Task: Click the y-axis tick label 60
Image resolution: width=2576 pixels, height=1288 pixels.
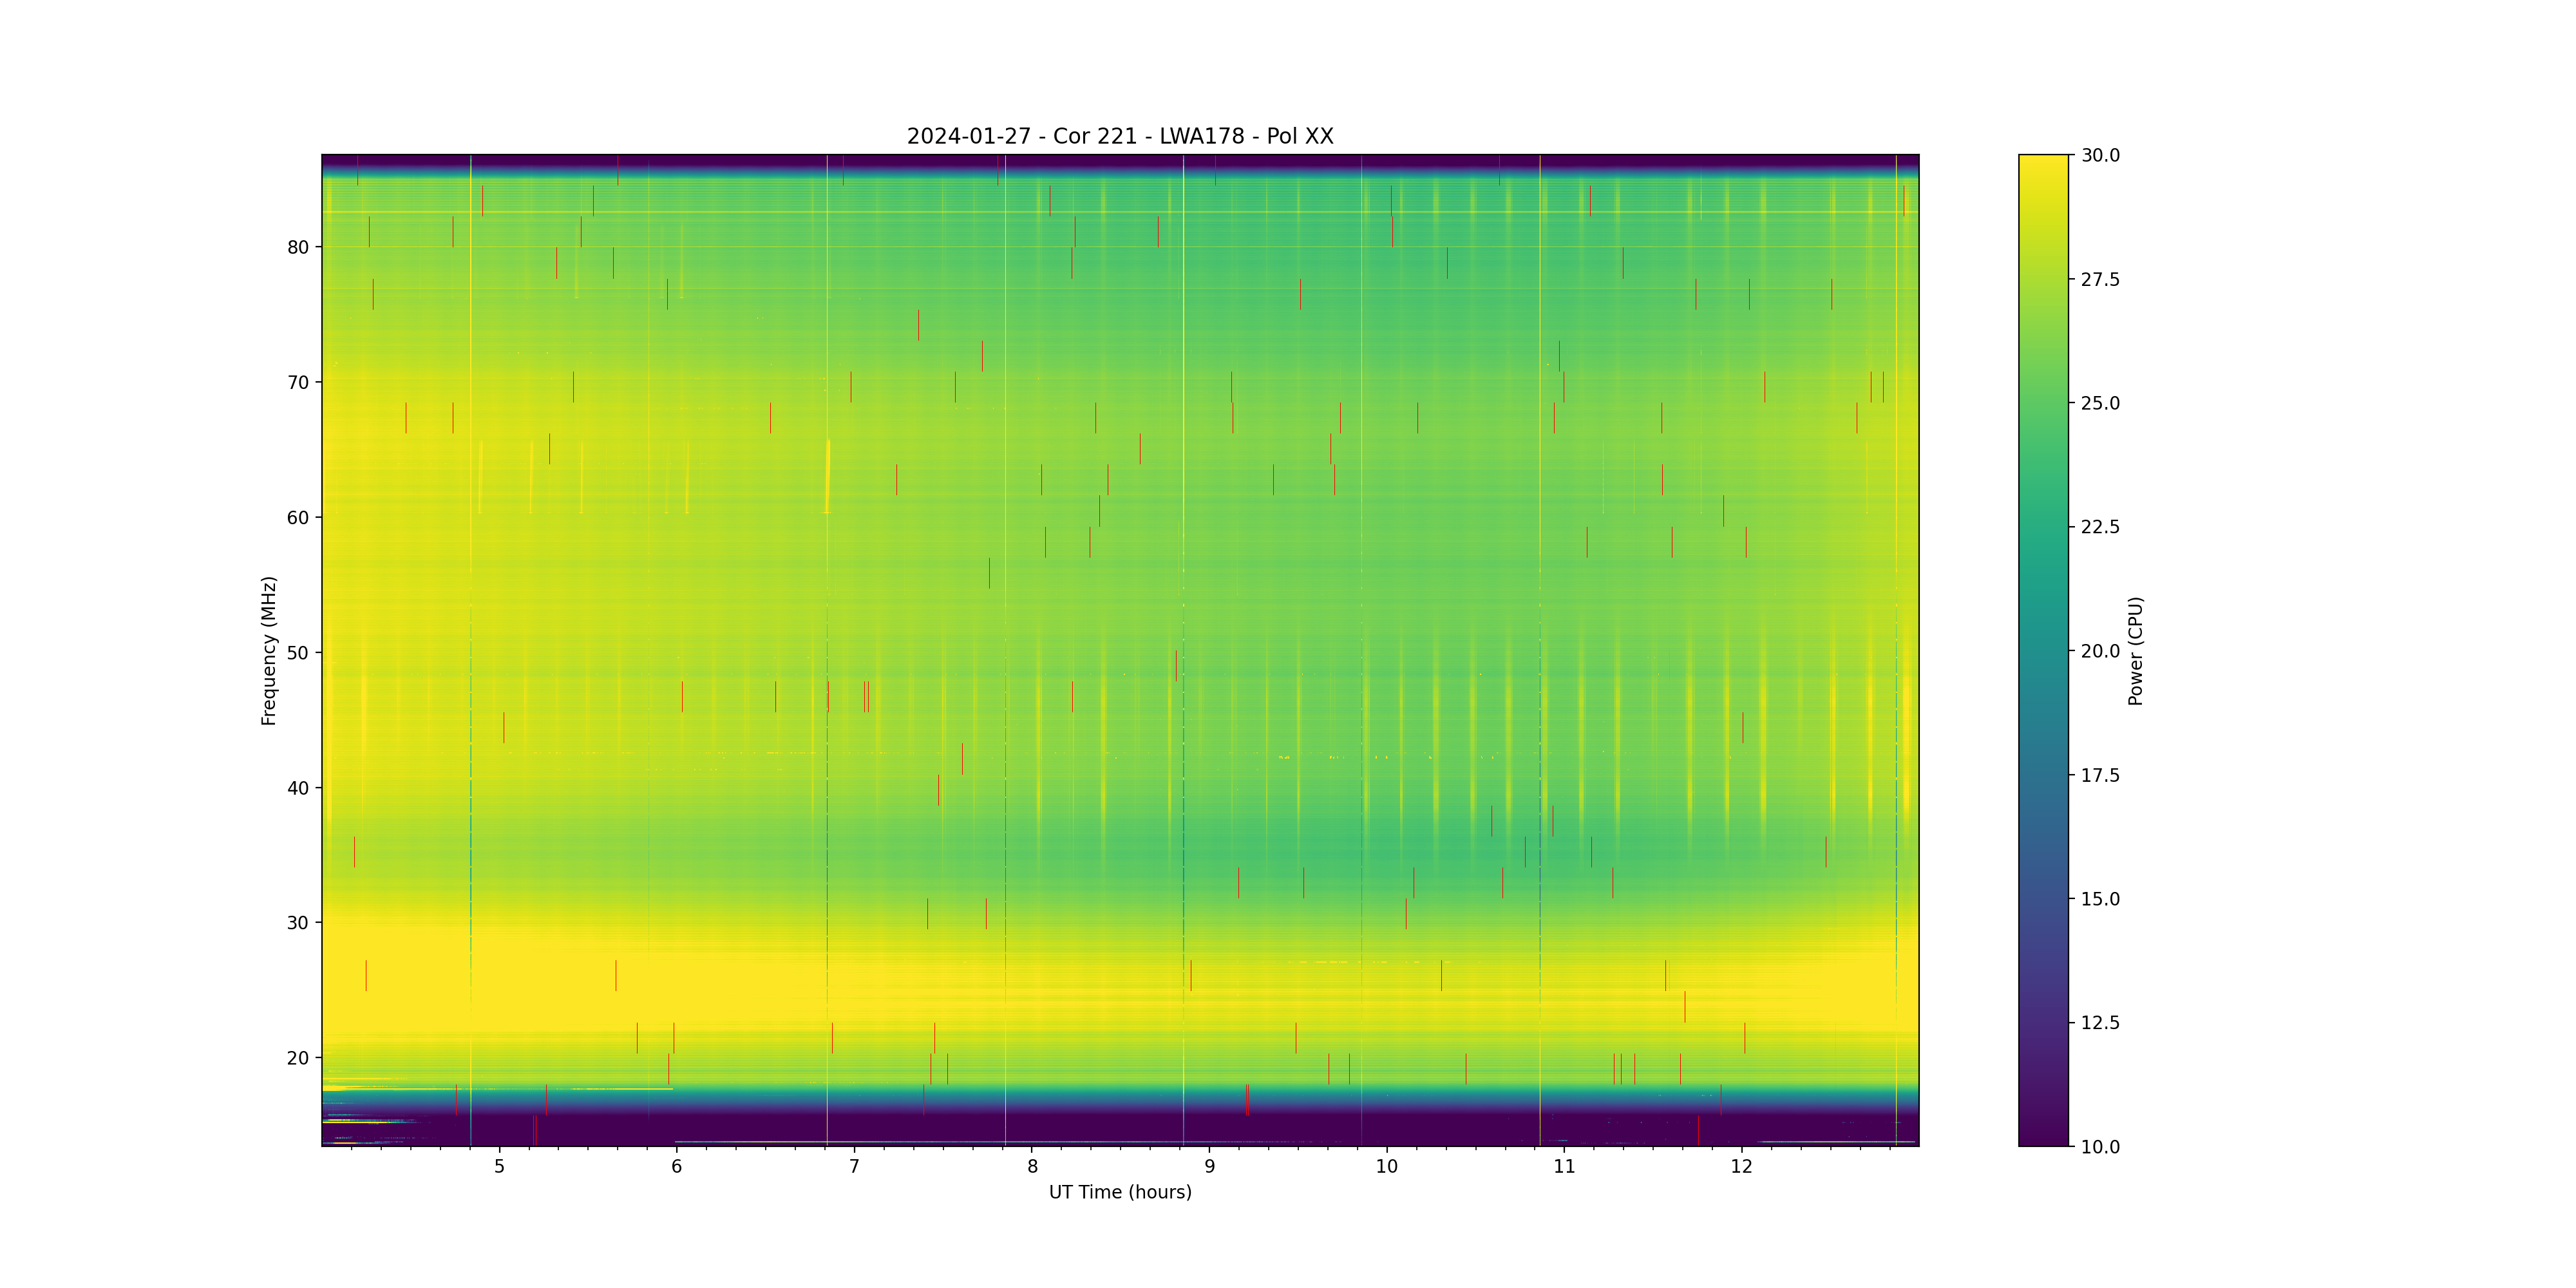Action: point(298,518)
